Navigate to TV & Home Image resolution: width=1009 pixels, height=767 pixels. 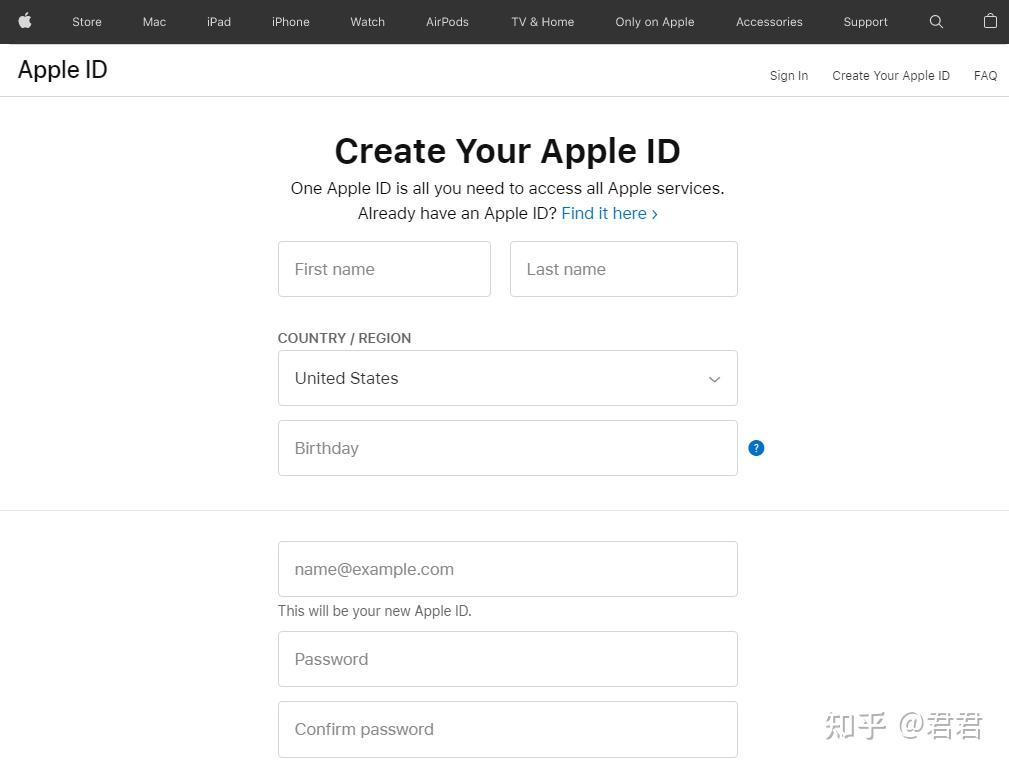pyautogui.click(x=542, y=21)
